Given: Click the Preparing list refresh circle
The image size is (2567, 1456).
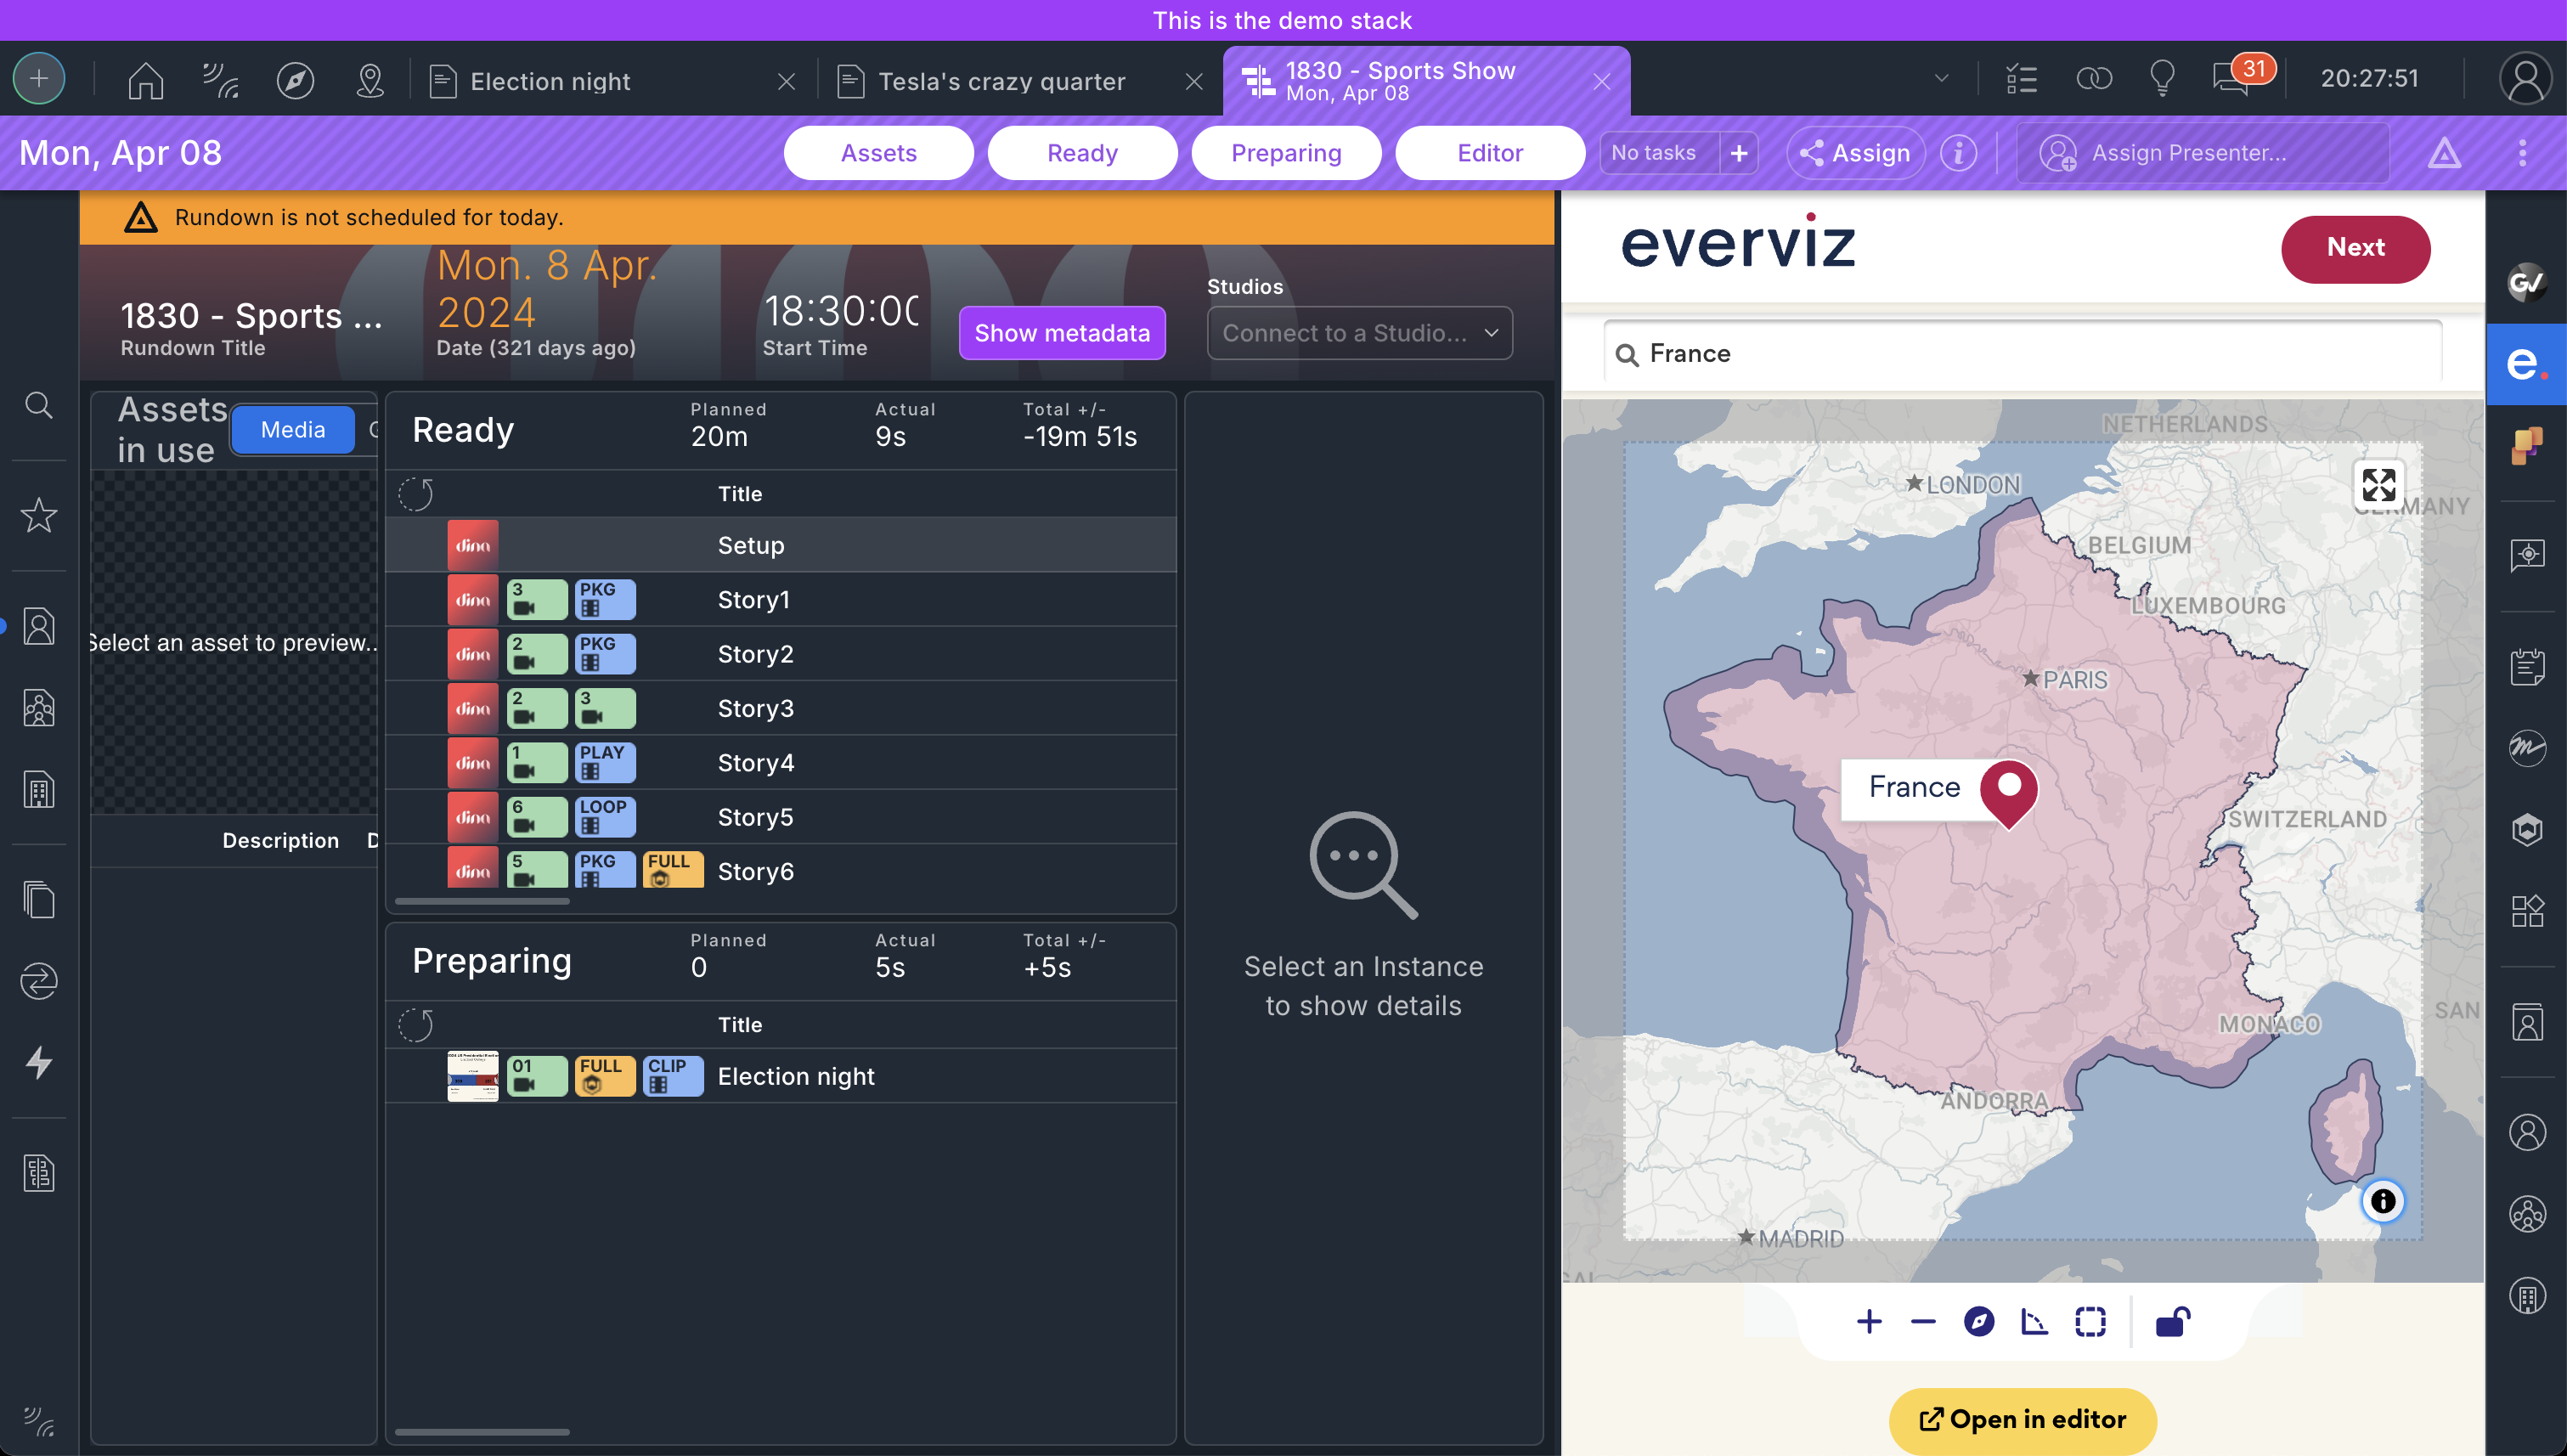Looking at the screenshot, I should click(416, 1025).
